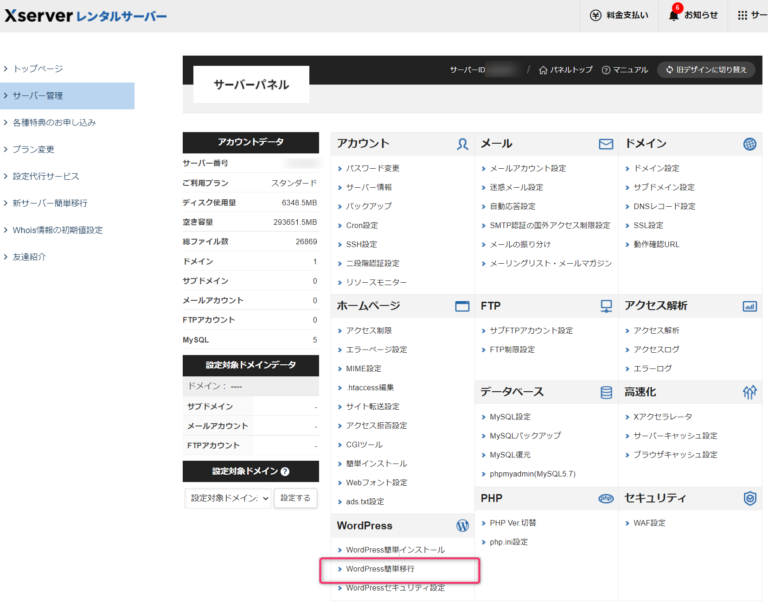The image size is (768, 616).
Task: Click the データベース database icon
Action: tap(606, 392)
